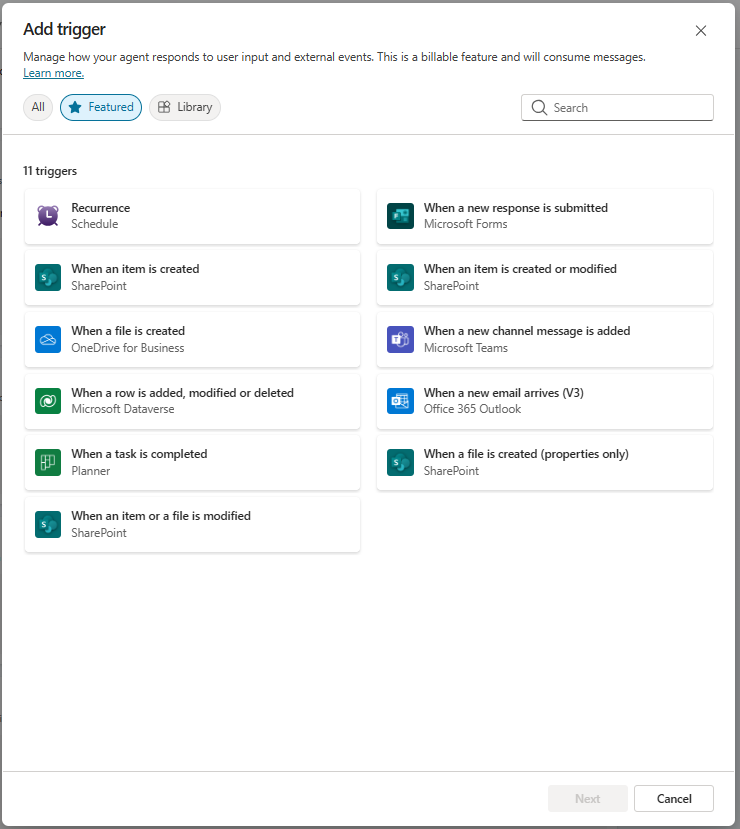Viewport: 740px width, 829px height.
Task: Select the Featured filter tab
Action: click(x=101, y=107)
